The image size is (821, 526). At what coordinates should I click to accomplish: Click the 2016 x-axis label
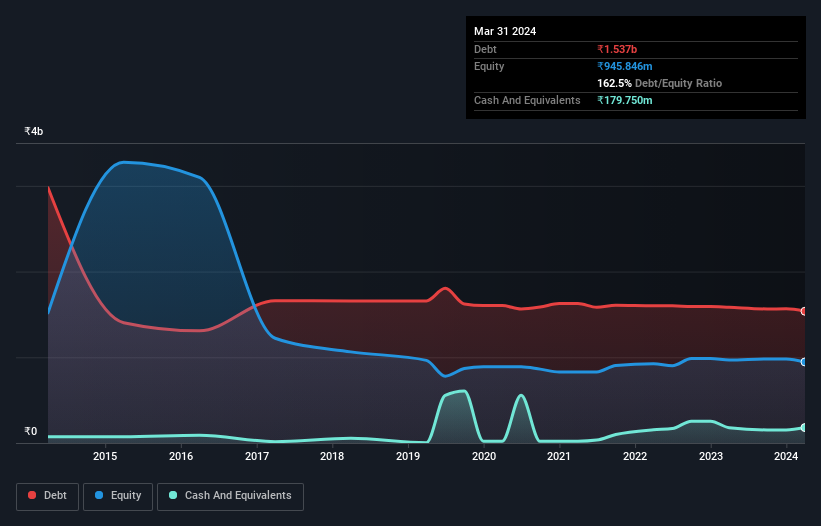[x=181, y=456]
